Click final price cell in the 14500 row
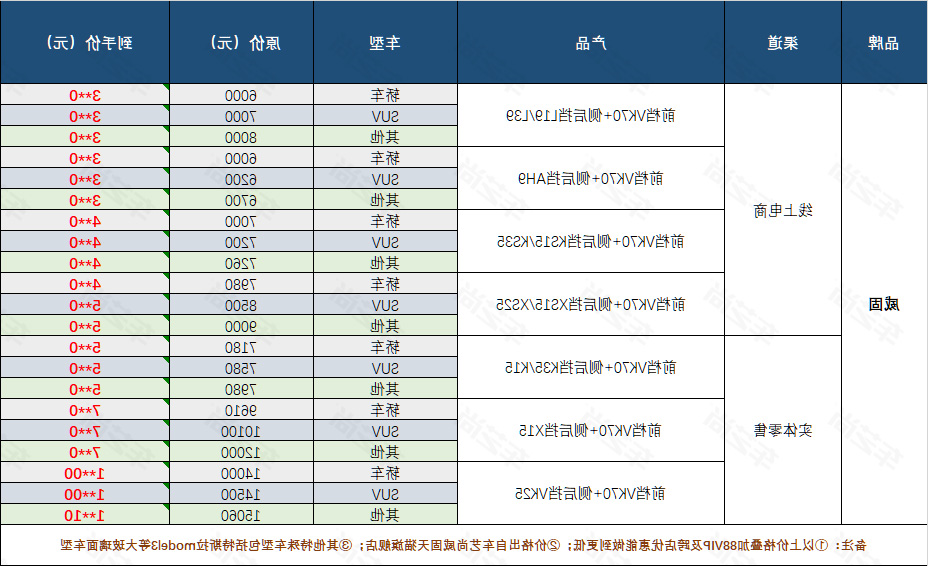 point(85,494)
